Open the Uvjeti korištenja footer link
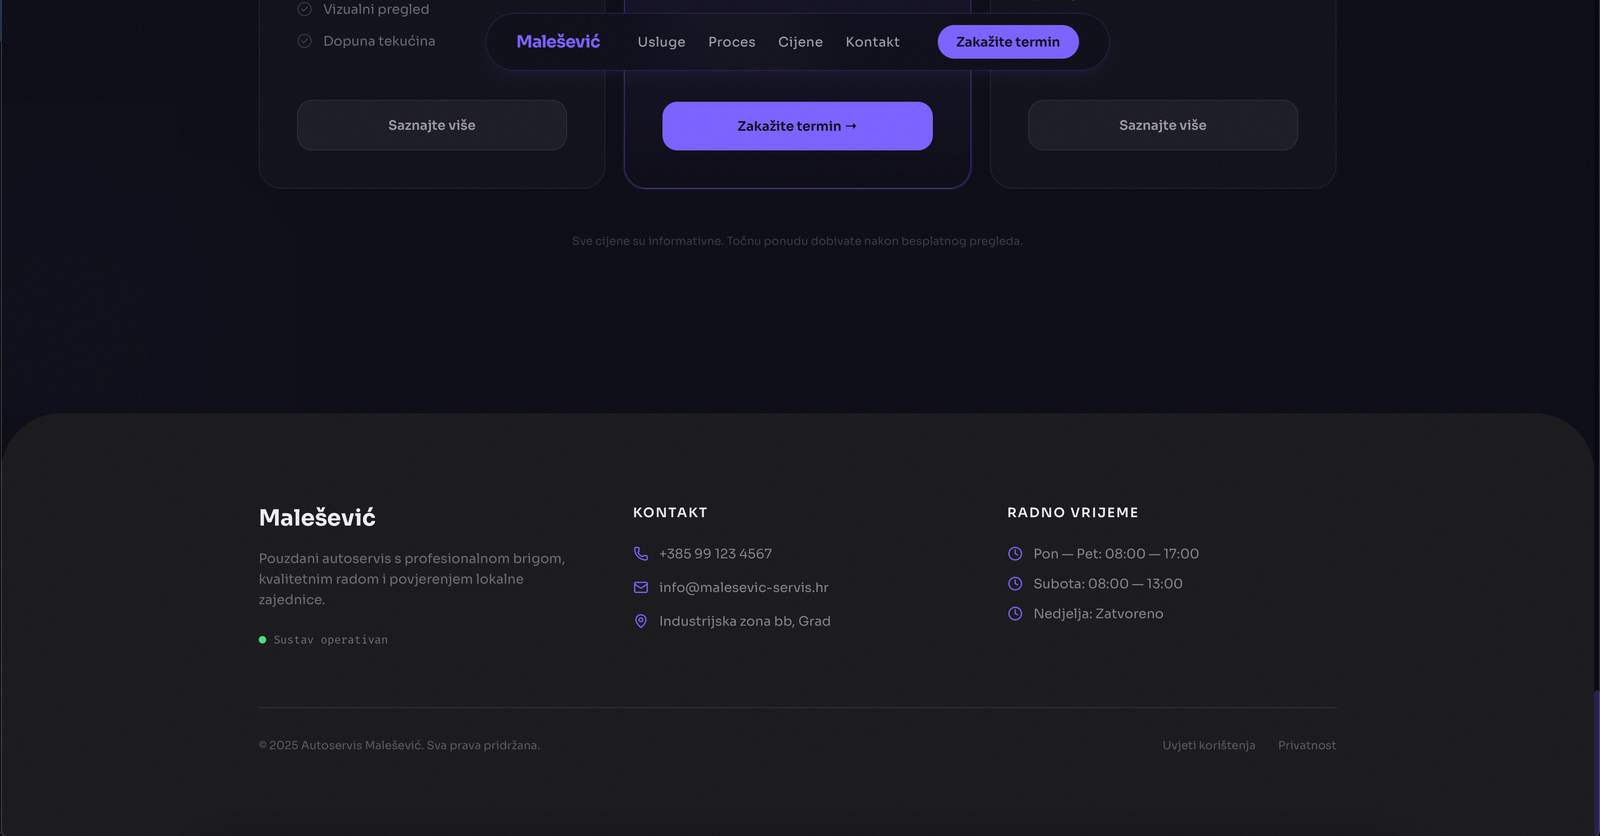Image resolution: width=1600 pixels, height=836 pixels. pyautogui.click(x=1208, y=745)
